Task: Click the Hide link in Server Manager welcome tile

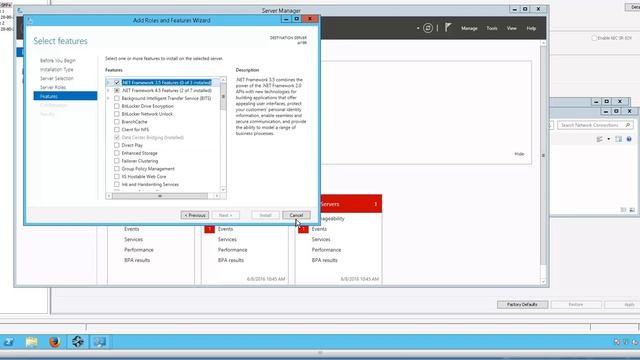Action: (x=519, y=154)
